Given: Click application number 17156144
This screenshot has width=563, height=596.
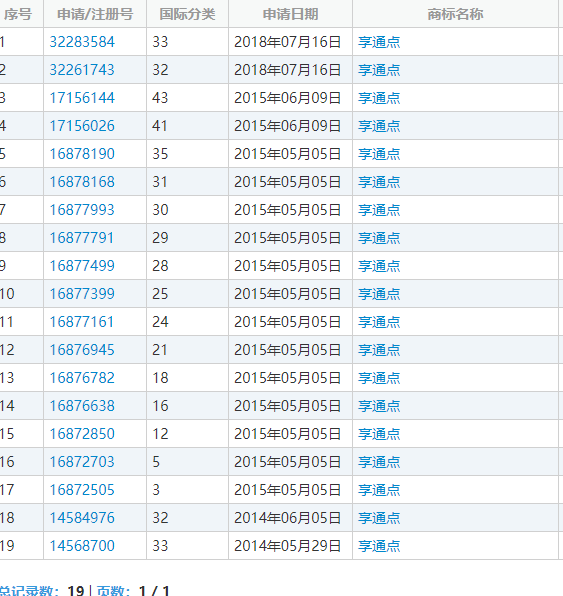Looking at the screenshot, I should pos(82,98).
